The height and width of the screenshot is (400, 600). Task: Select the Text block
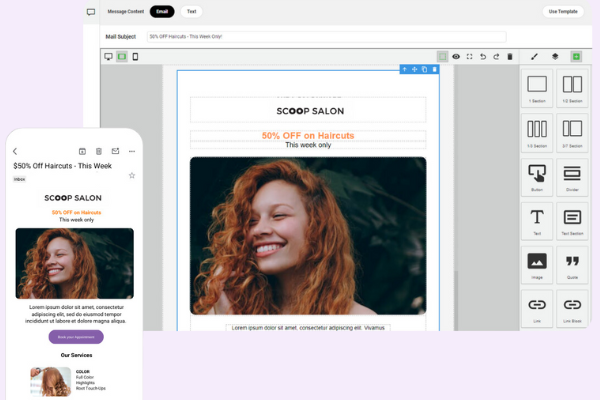[x=537, y=220]
